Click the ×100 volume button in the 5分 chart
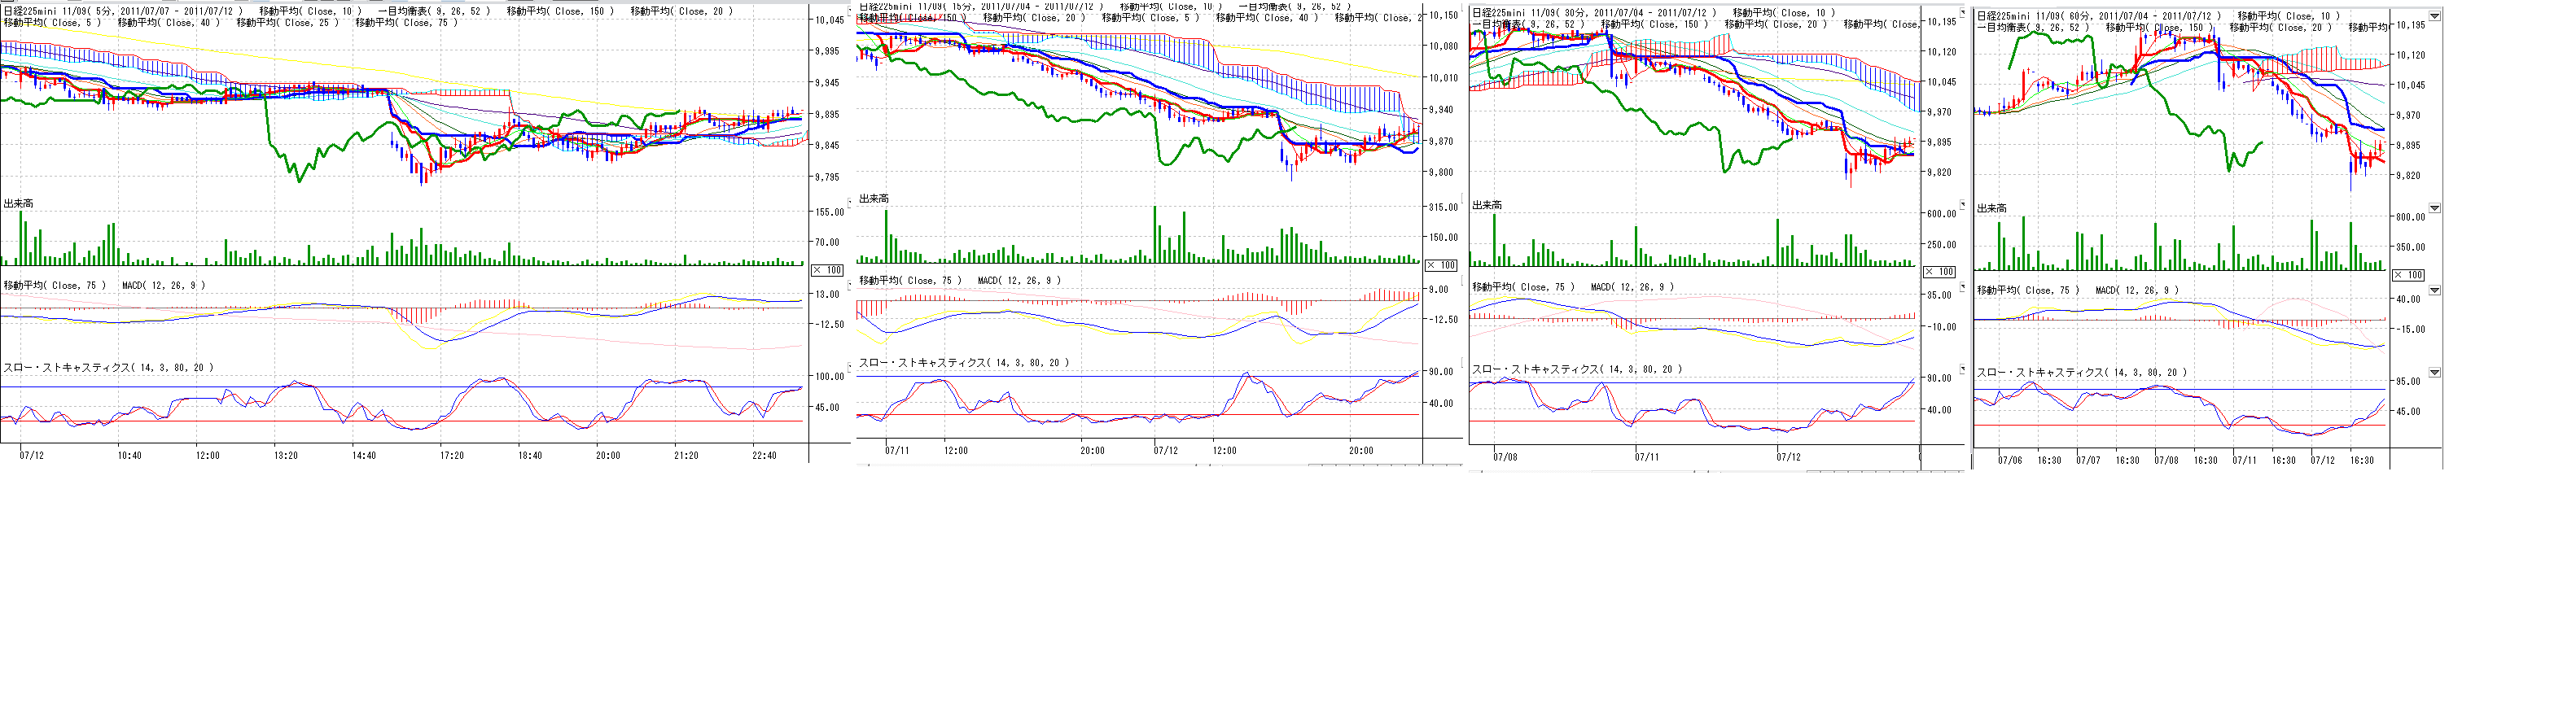This screenshot has height=703, width=2576. click(827, 270)
